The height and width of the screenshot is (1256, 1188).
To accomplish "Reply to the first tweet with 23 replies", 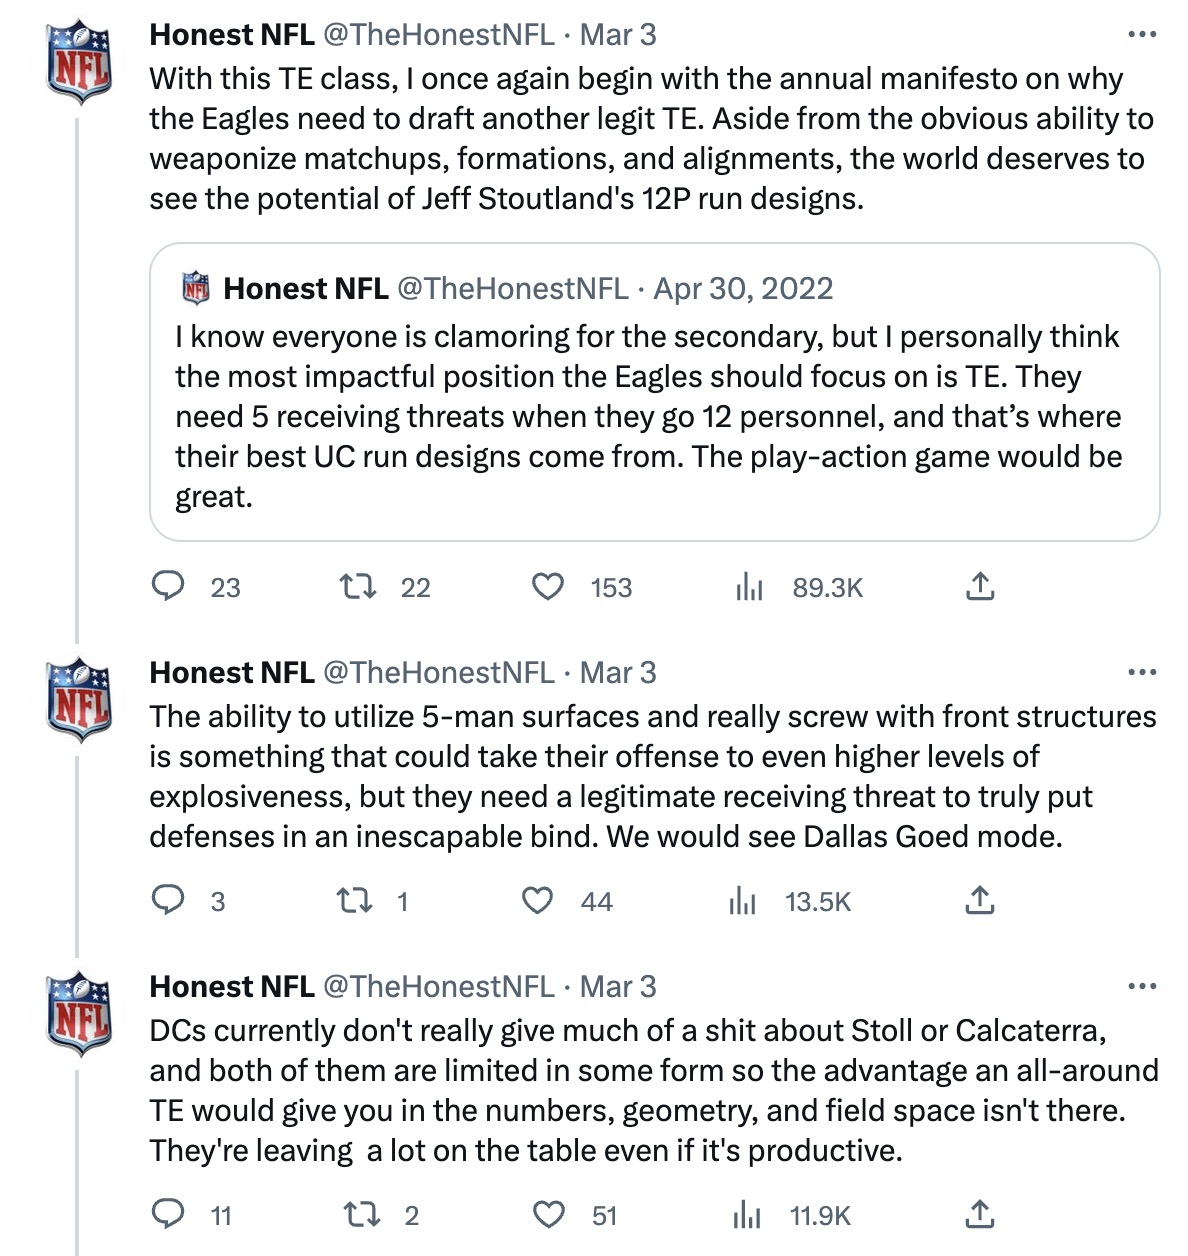I will [x=168, y=586].
